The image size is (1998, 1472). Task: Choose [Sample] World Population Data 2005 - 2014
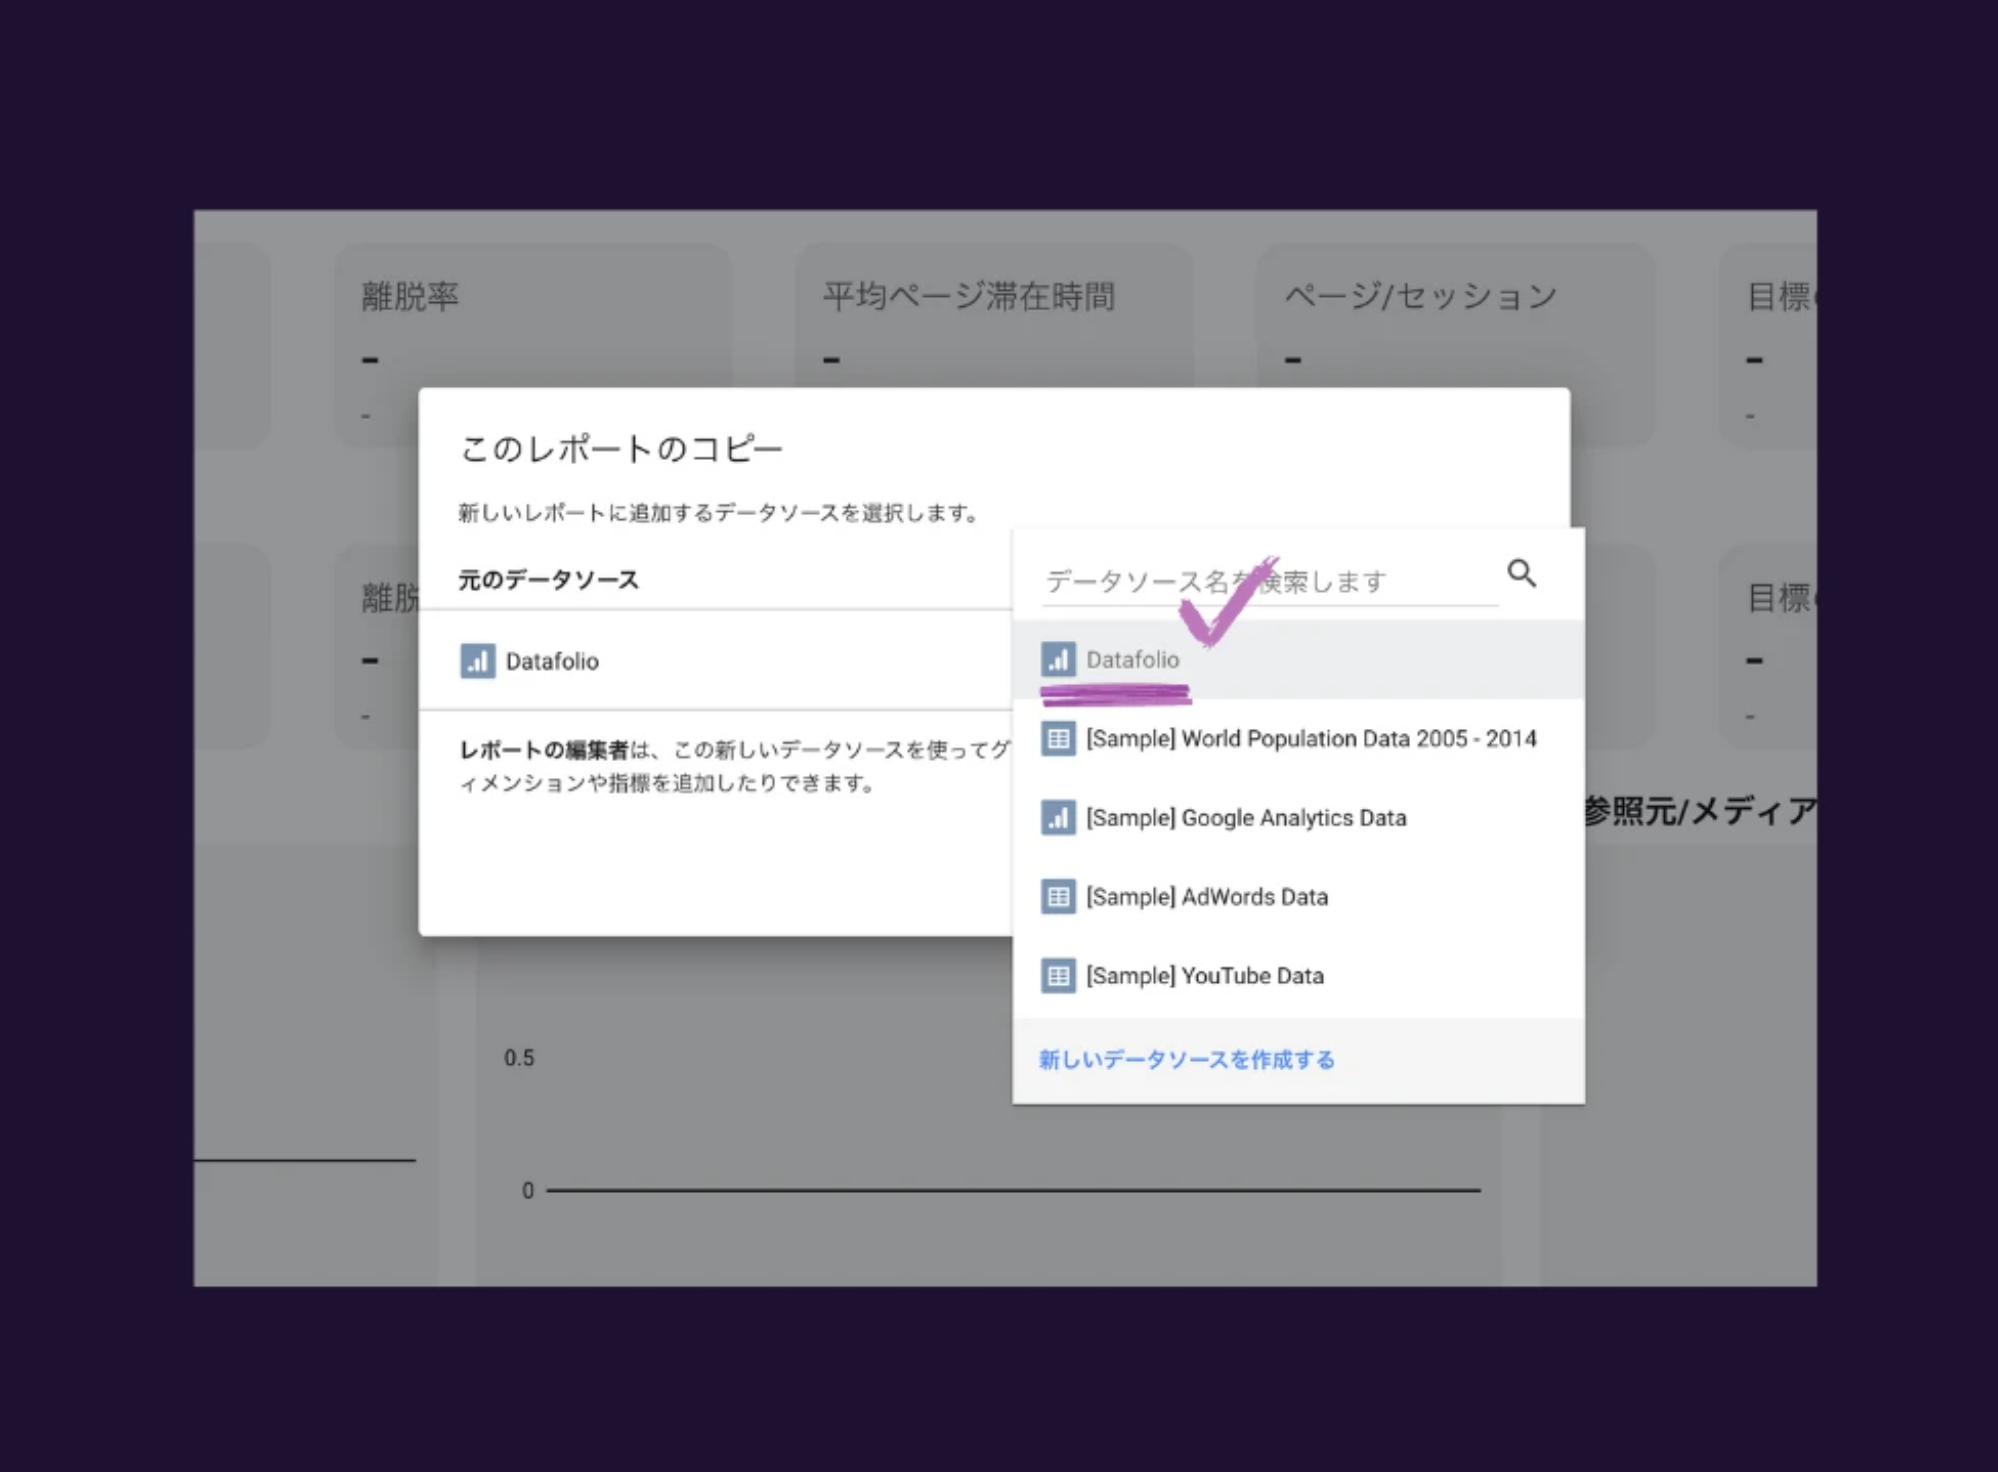point(1298,739)
